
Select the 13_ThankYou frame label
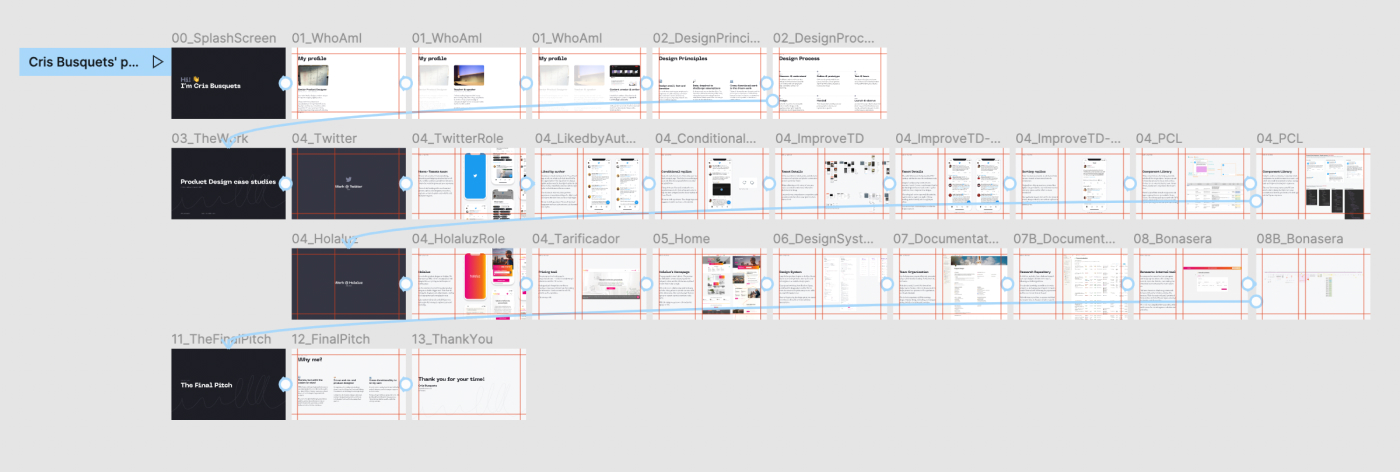452,339
